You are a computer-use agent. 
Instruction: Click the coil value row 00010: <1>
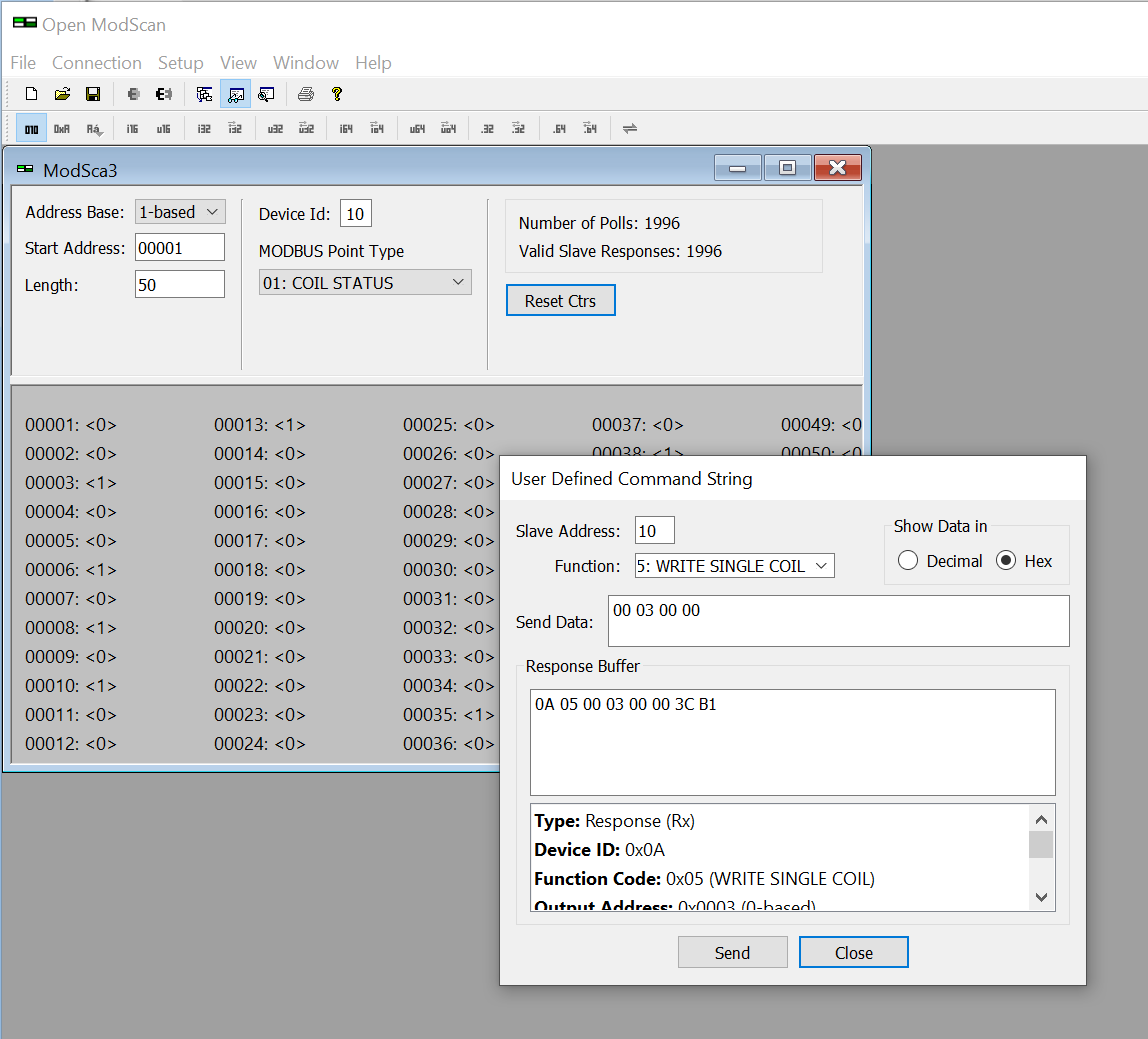tap(71, 686)
